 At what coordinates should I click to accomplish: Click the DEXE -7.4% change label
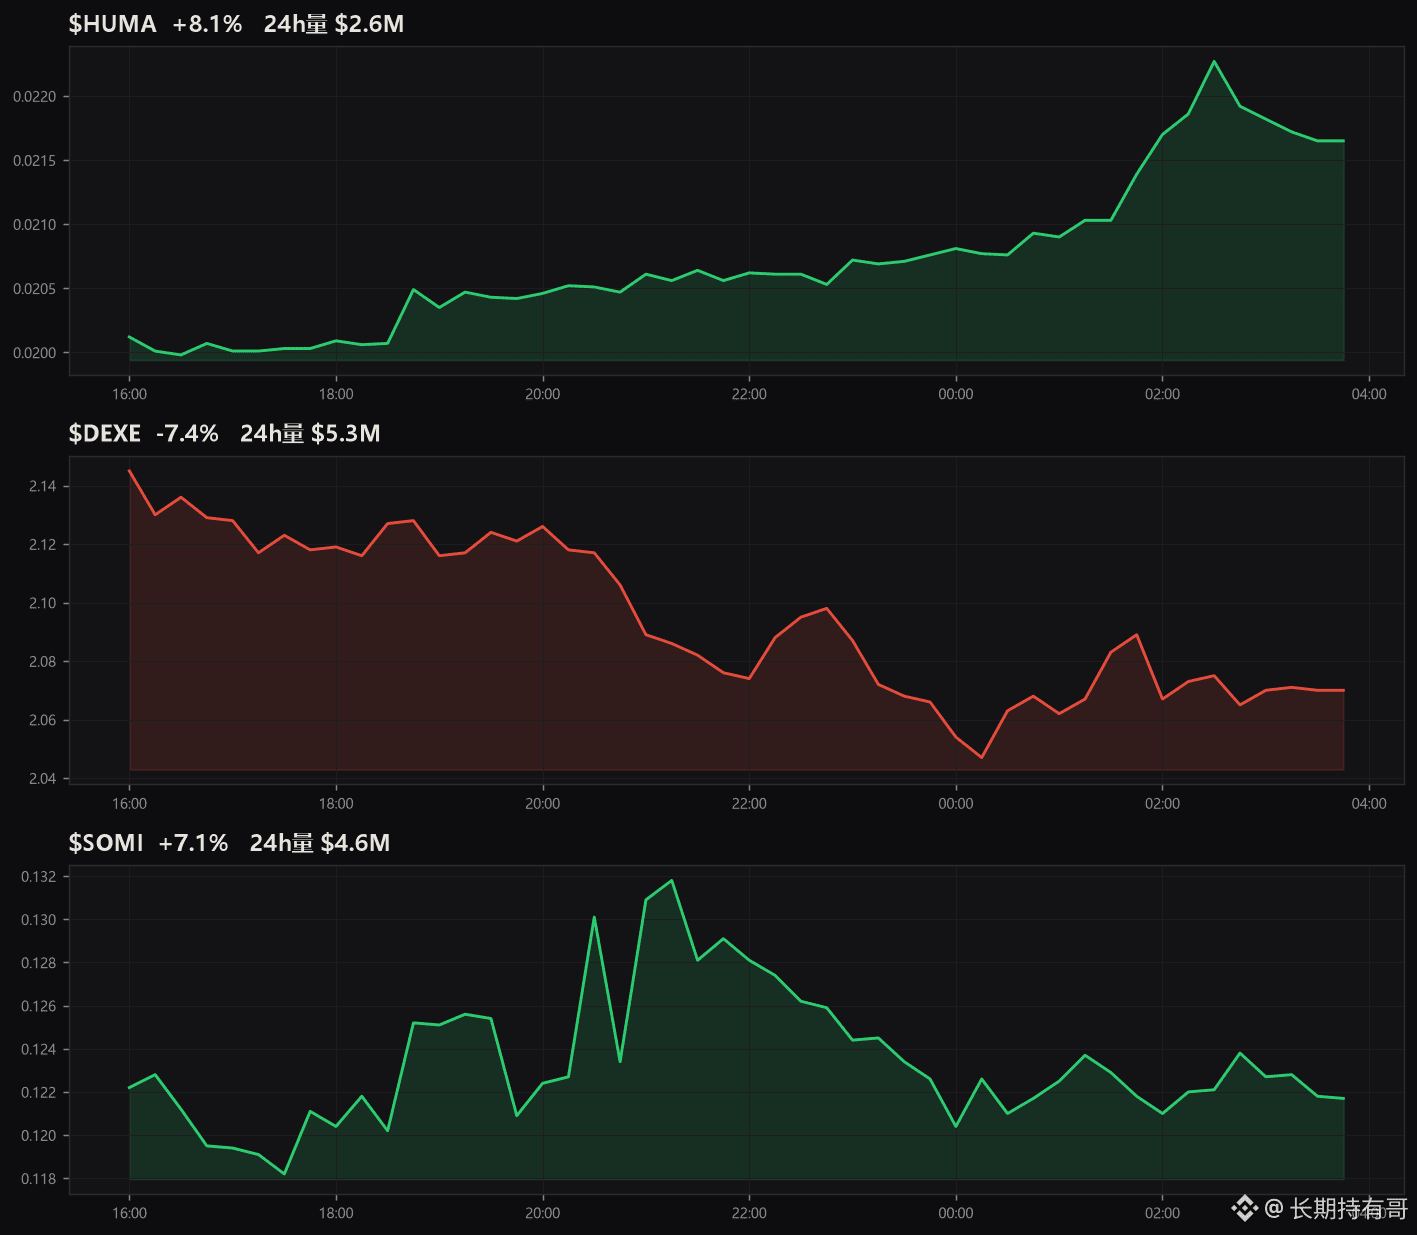(187, 433)
